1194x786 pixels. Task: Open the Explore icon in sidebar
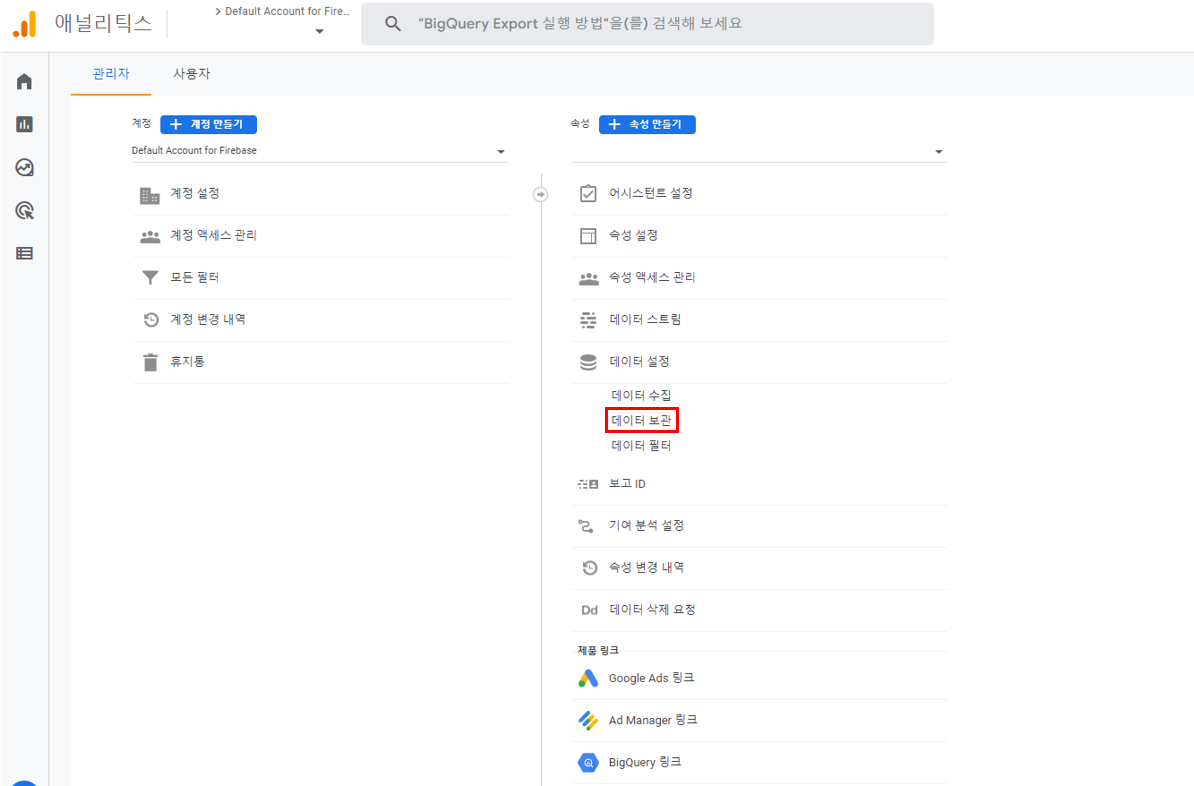click(x=24, y=168)
